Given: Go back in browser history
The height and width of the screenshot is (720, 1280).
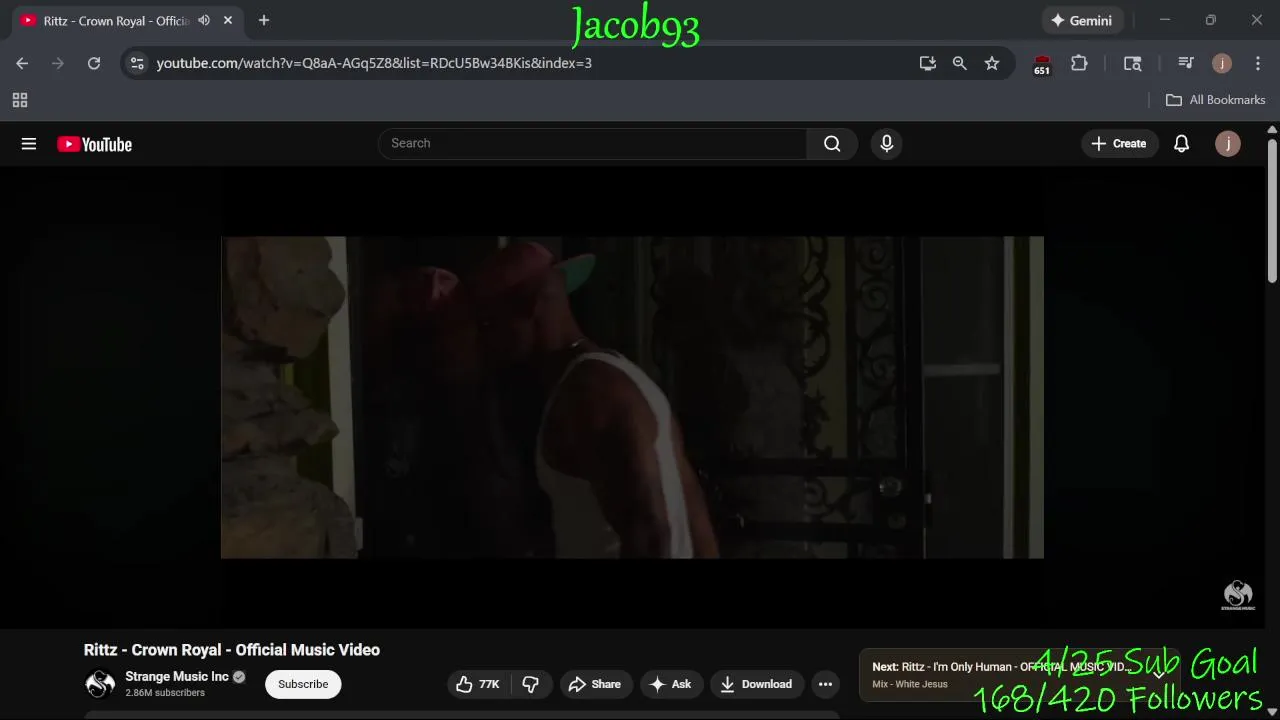Looking at the screenshot, I should tap(22, 63).
